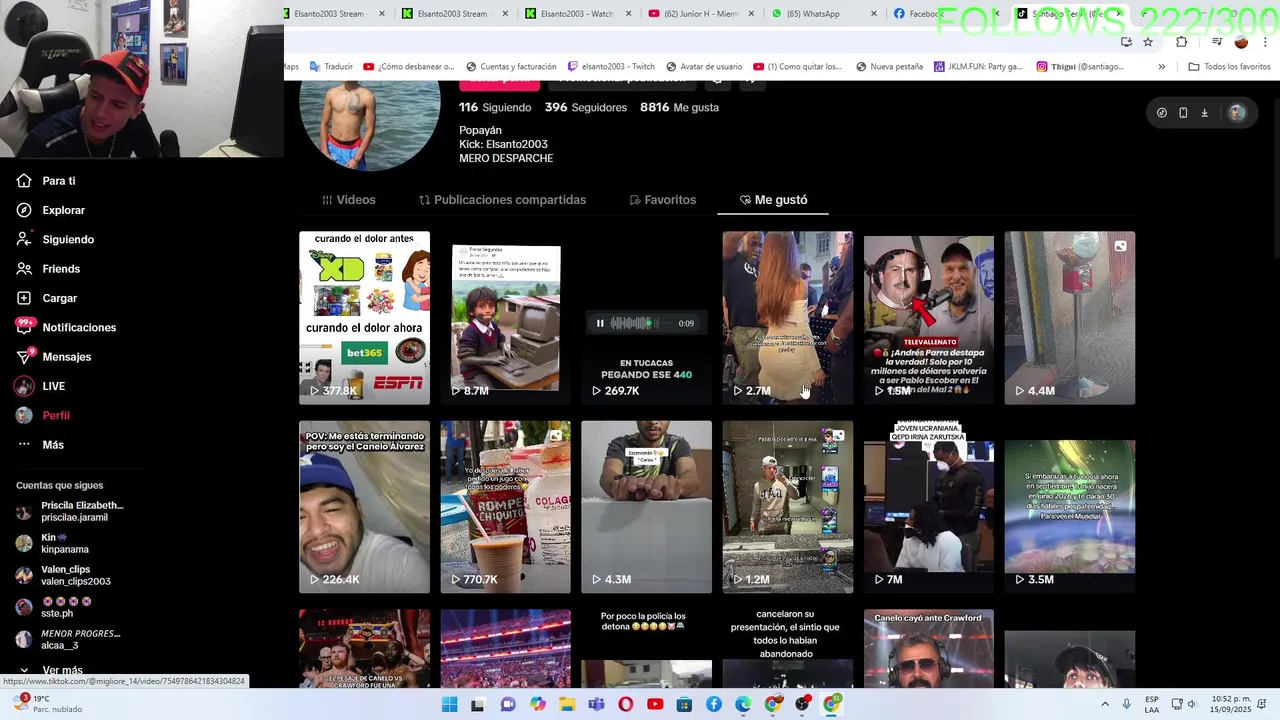Open the alcaa__3 followed account

pos(68,639)
